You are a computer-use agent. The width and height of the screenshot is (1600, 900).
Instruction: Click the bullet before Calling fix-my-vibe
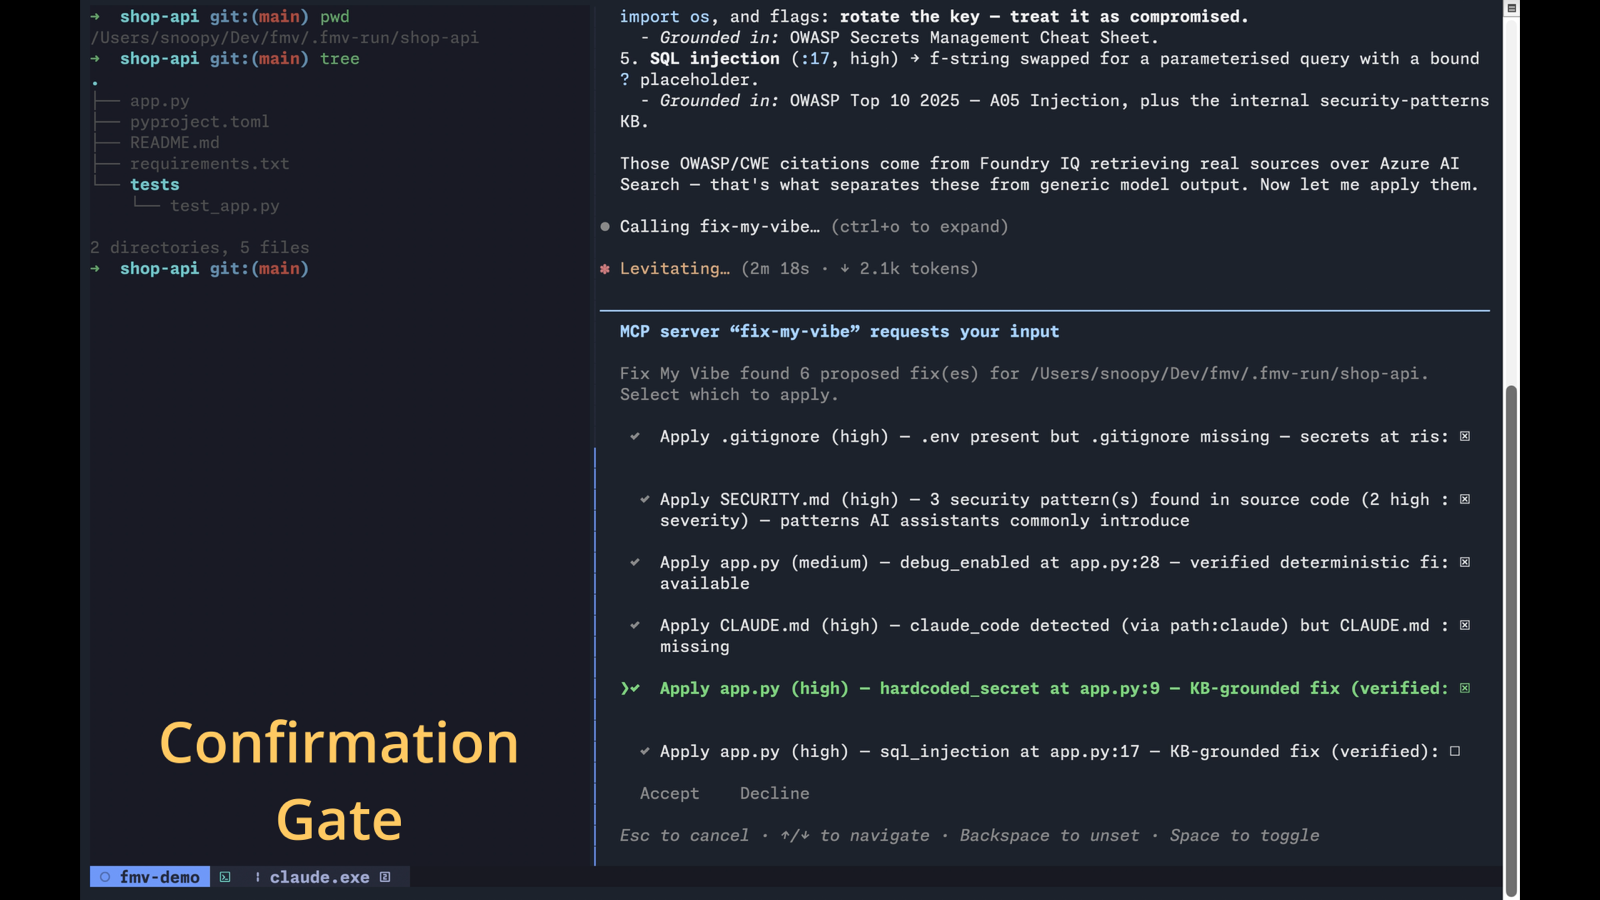point(605,227)
